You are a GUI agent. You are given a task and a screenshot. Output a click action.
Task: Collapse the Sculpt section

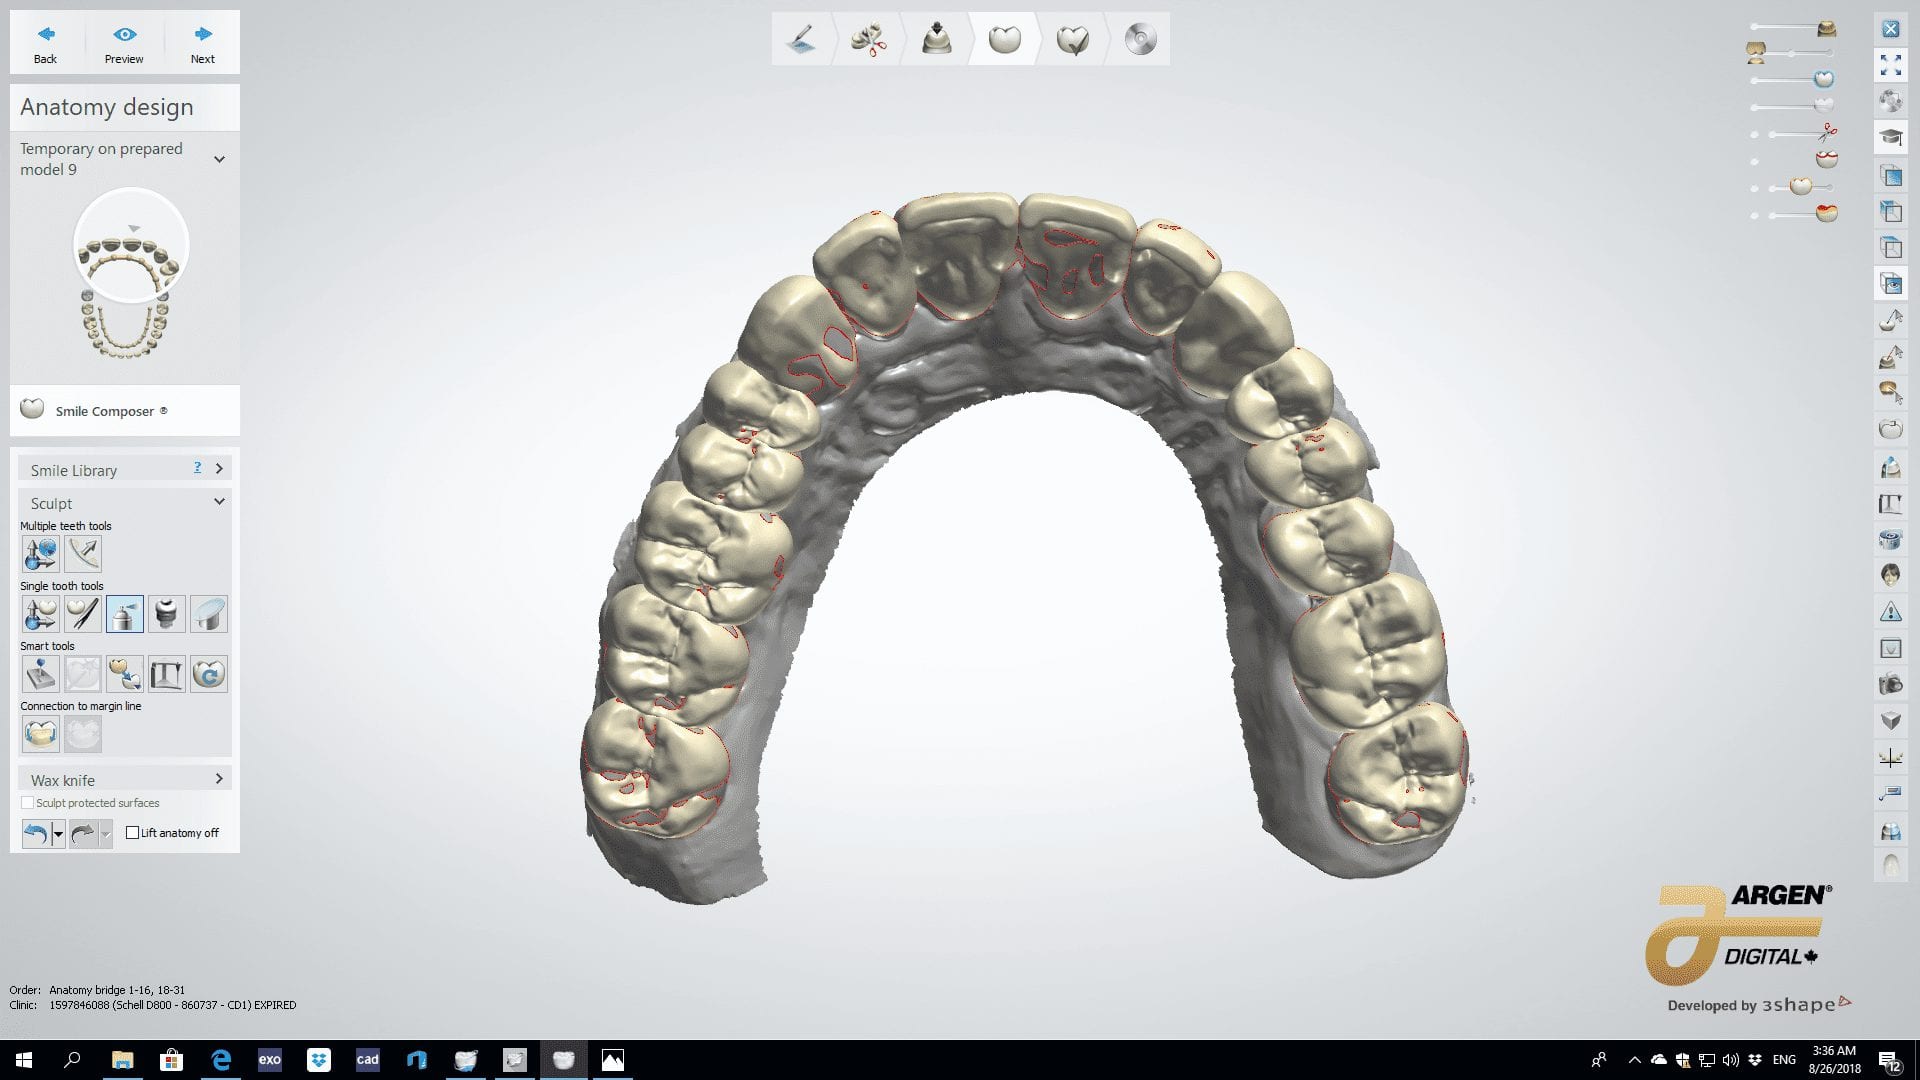219,502
